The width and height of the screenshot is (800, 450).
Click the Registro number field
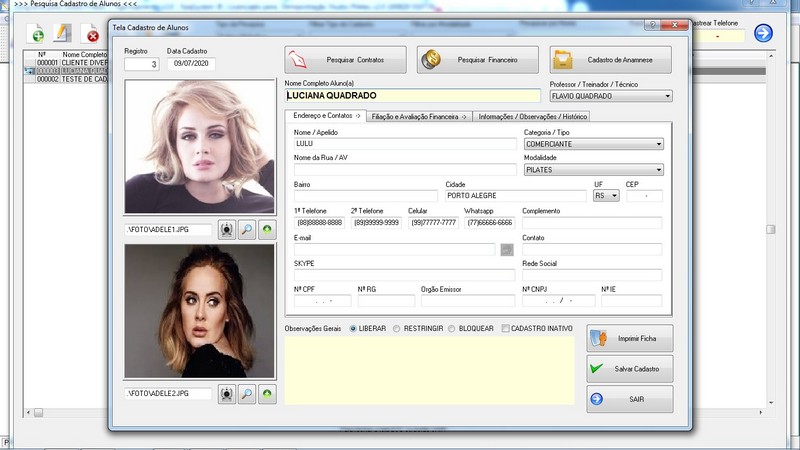pyautogui.click(x=142, y=64)
